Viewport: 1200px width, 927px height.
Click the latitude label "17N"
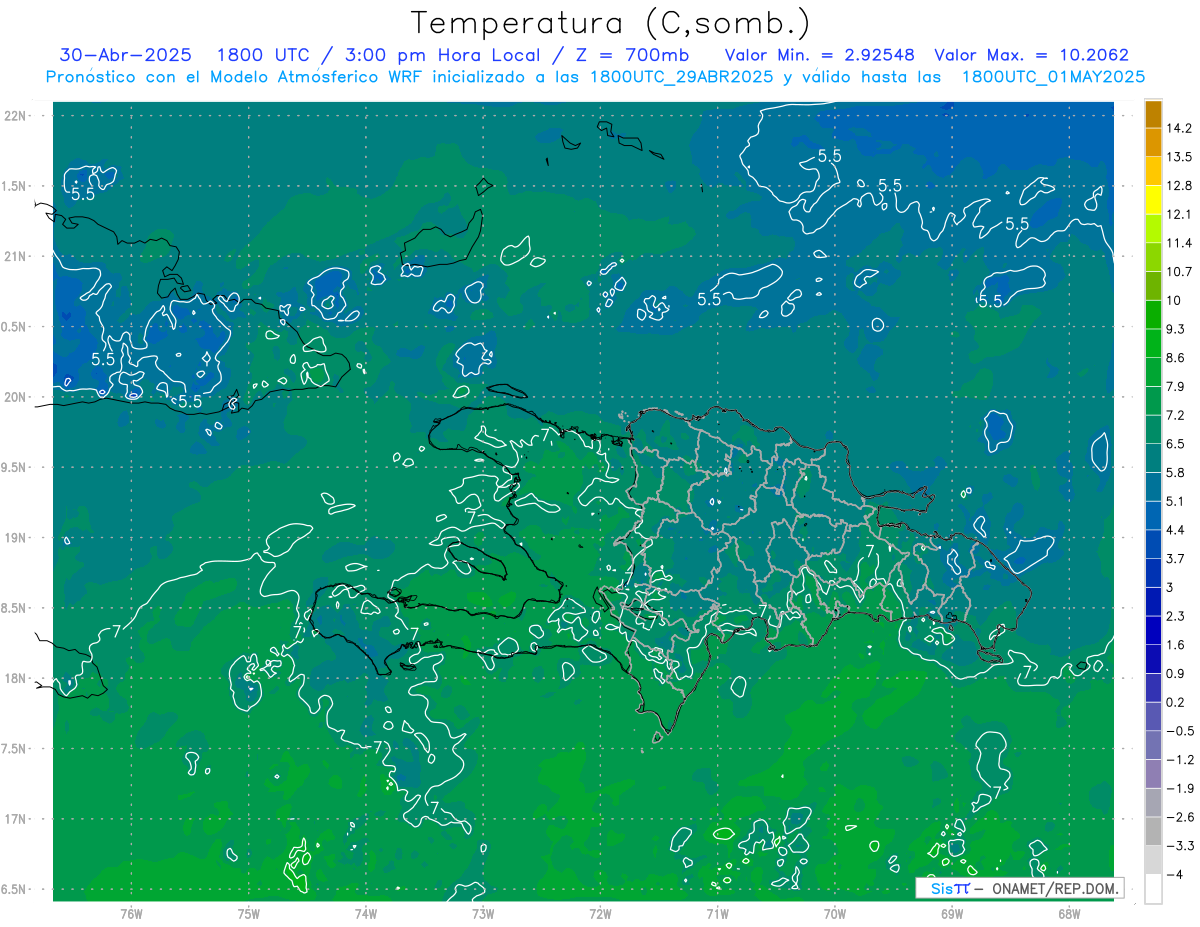click(17, 819)
